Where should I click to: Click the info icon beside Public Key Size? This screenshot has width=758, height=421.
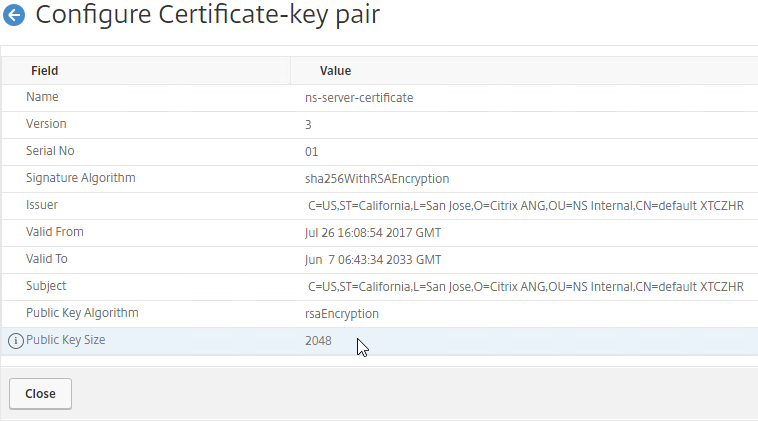[15, 341]
